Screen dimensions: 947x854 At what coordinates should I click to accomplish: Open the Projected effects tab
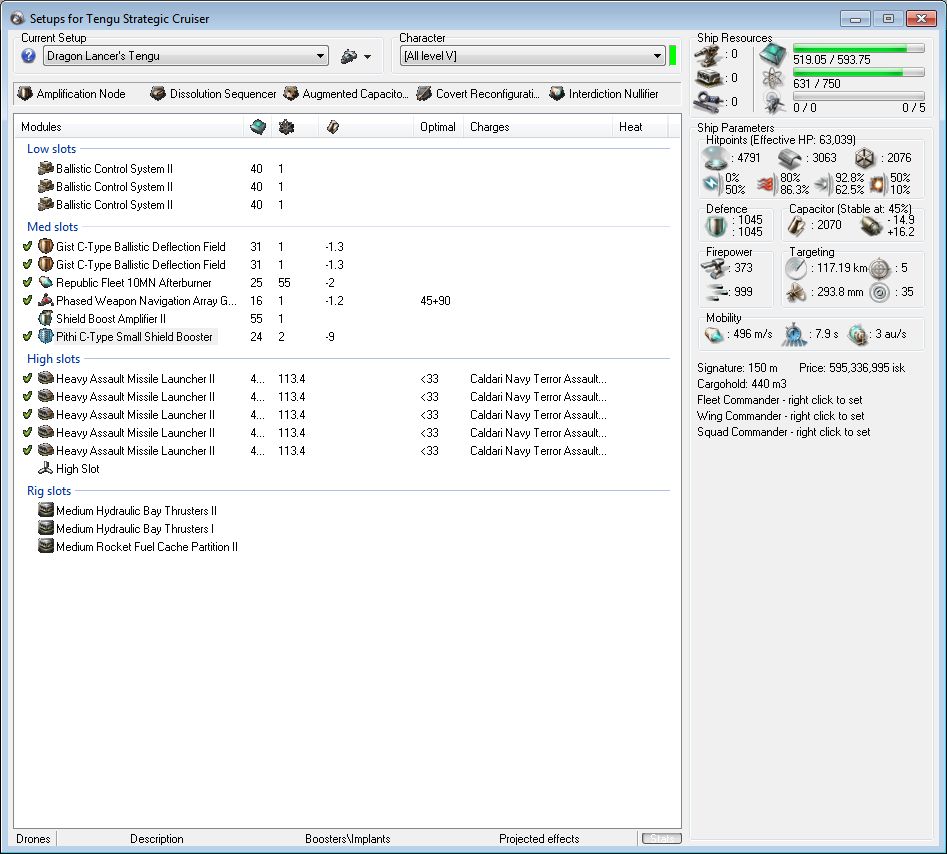pos(539,838)
